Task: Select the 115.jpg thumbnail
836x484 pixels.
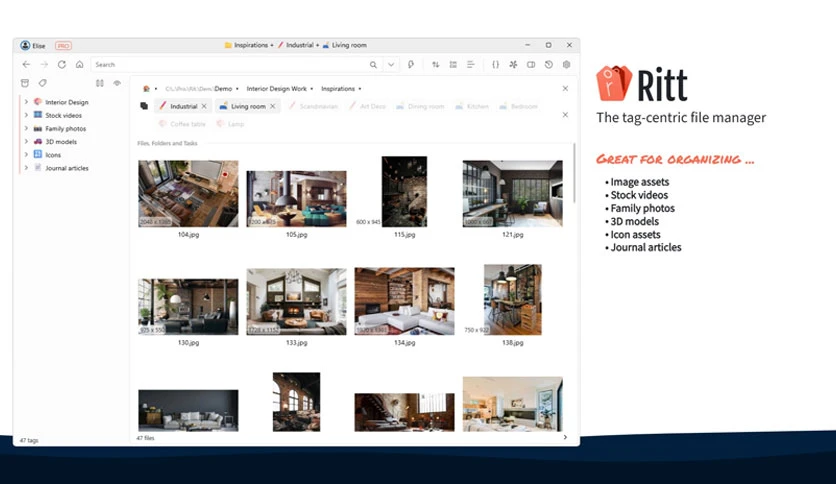Action: pos(404,191)
